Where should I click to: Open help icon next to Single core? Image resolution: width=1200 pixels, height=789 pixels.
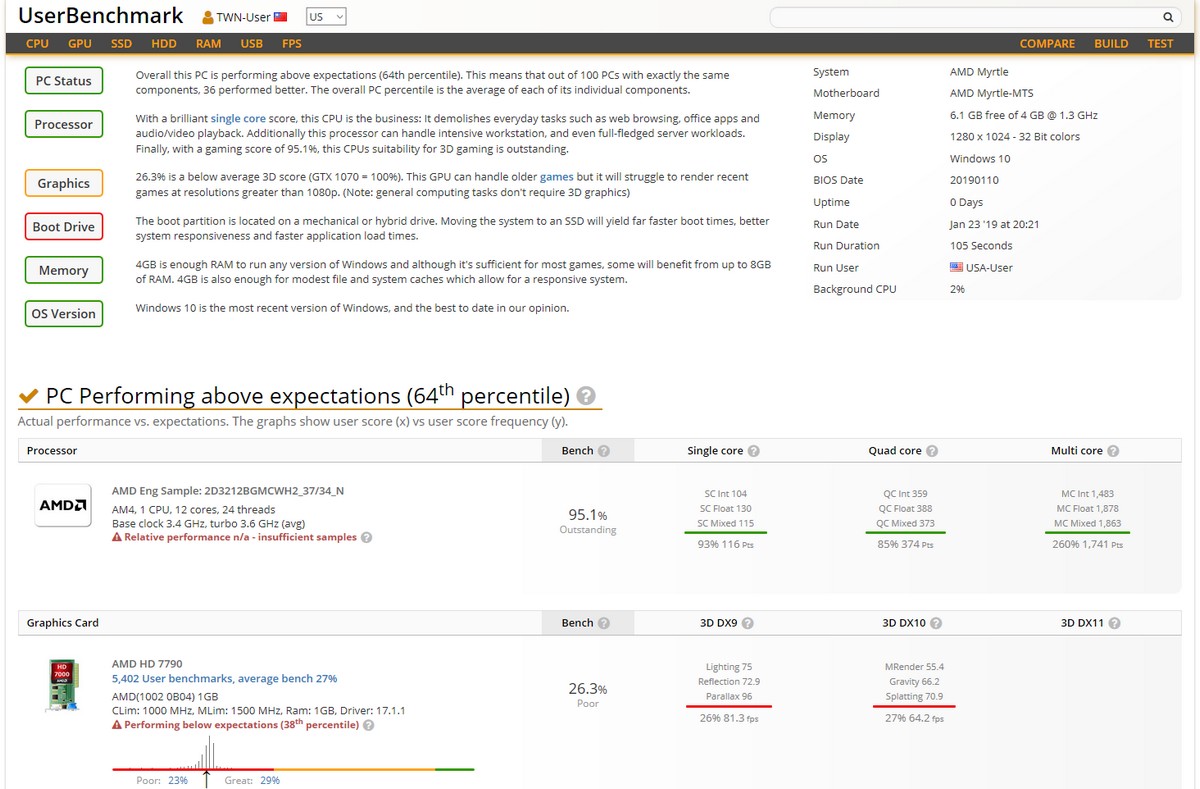(x=754, y=451)
